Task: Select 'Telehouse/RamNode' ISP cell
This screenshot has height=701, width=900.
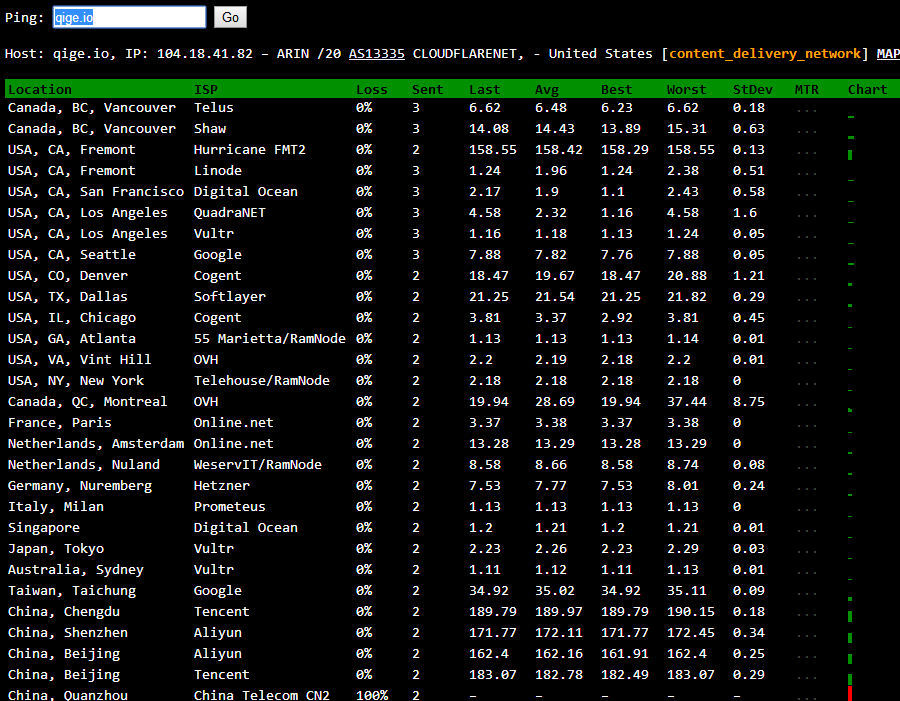Action: click(262, 381)
